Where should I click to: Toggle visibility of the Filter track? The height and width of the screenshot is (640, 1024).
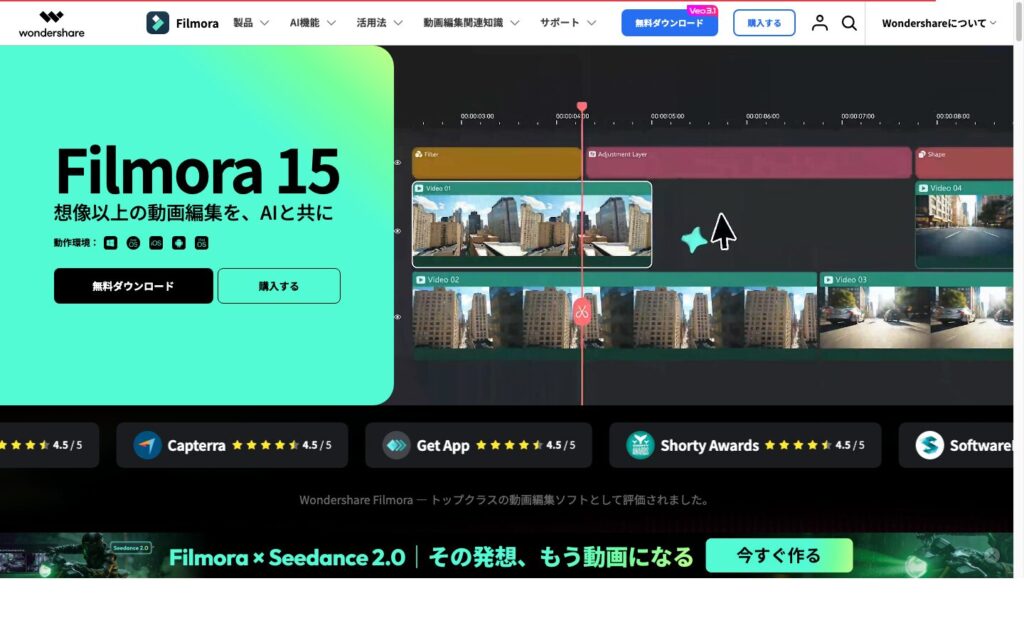(397, 162)
